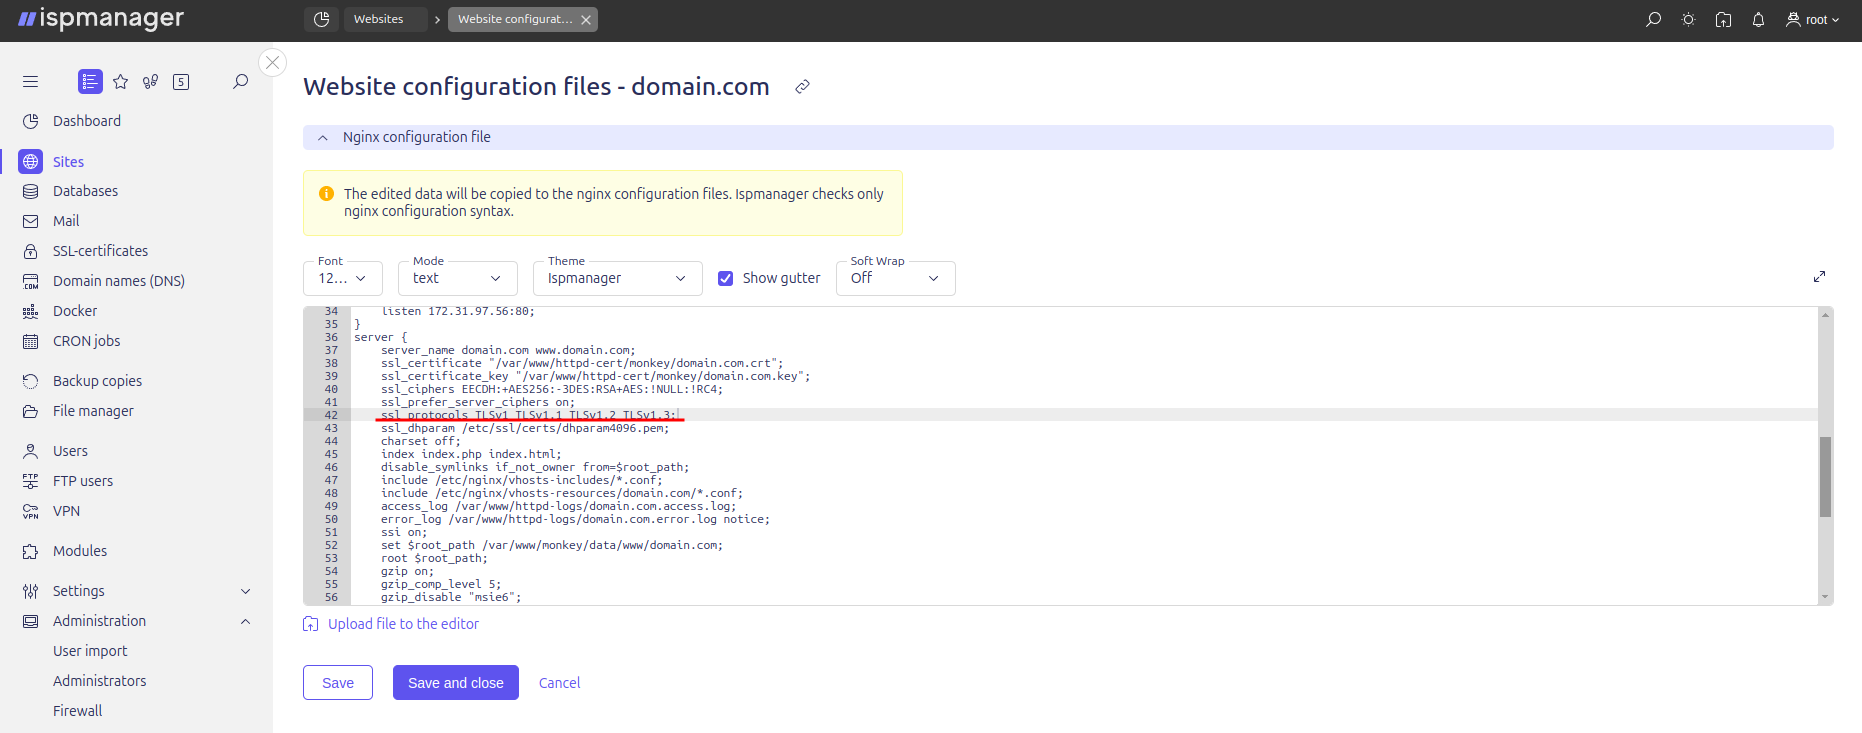Click the sidebar icon showing number 5
Image resolution: width=1862 pixels, height=733 pixels.
[181, 82]
